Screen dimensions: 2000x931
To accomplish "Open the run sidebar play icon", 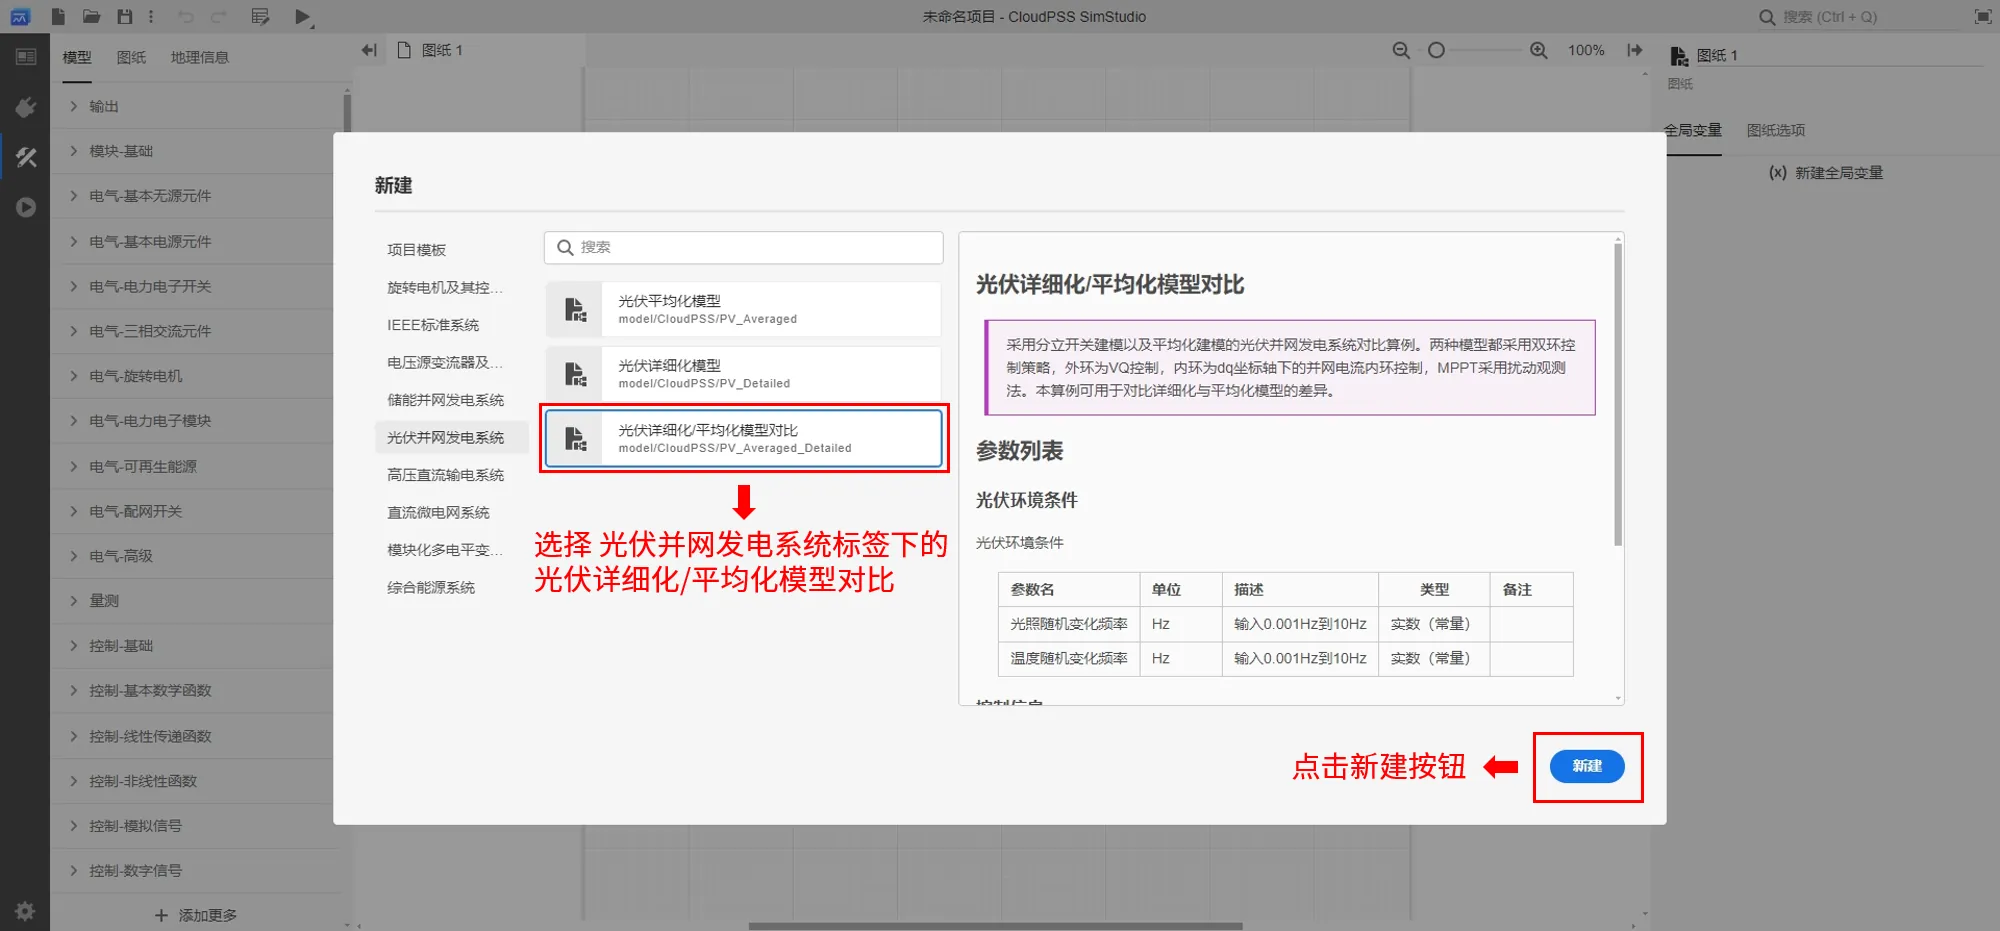I will point(26,207).
